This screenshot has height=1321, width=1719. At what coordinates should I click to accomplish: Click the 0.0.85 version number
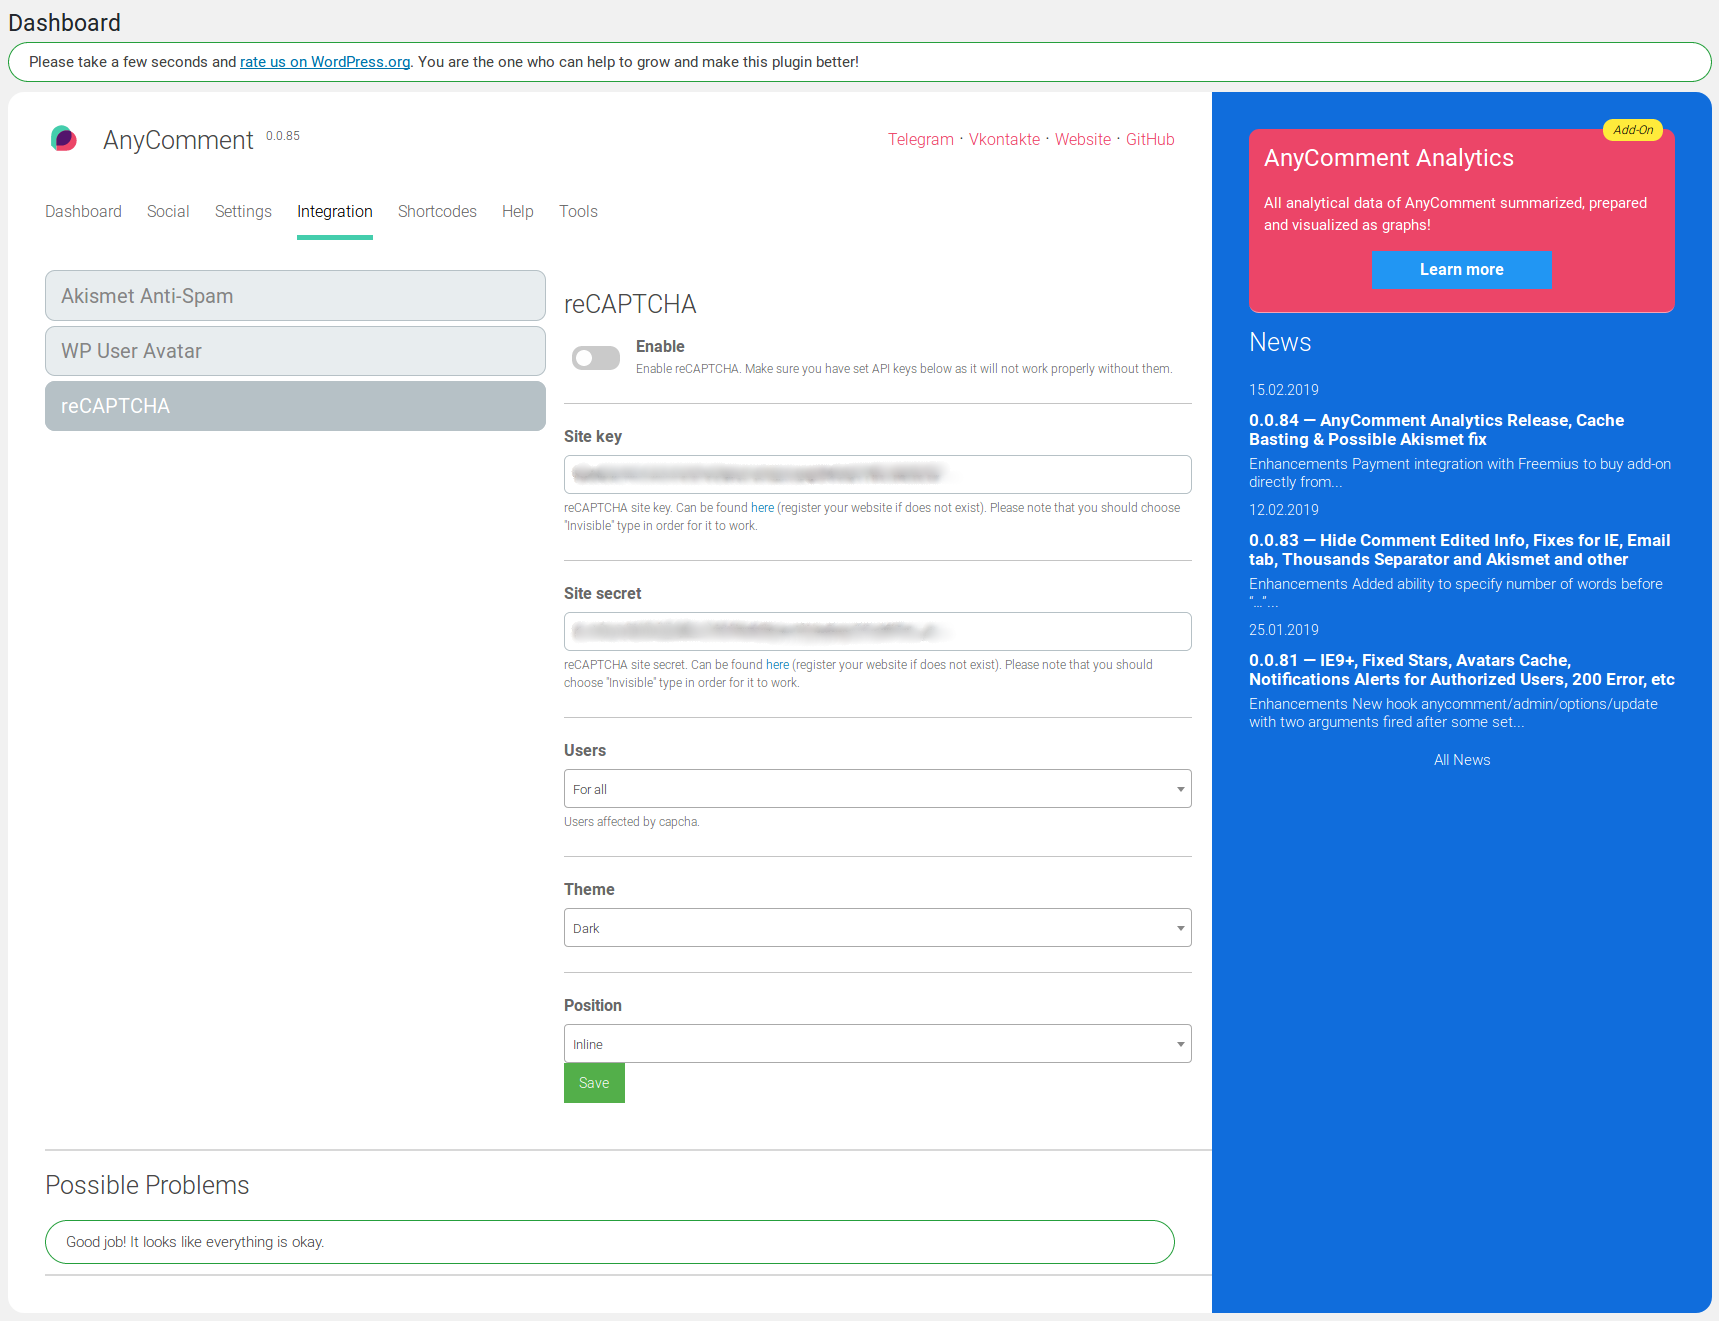[x=283, y=136]
